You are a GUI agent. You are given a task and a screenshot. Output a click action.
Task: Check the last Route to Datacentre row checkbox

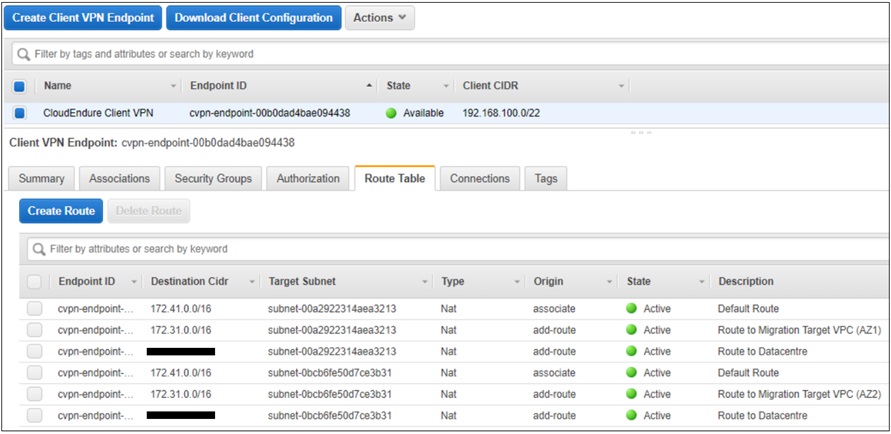point(35,416)
